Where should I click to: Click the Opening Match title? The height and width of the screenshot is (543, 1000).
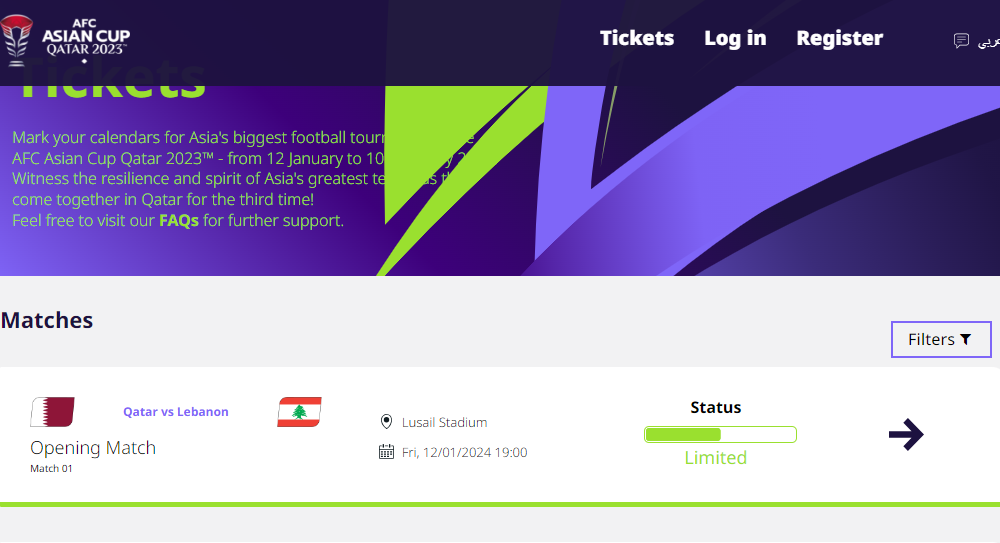[93, 447]
